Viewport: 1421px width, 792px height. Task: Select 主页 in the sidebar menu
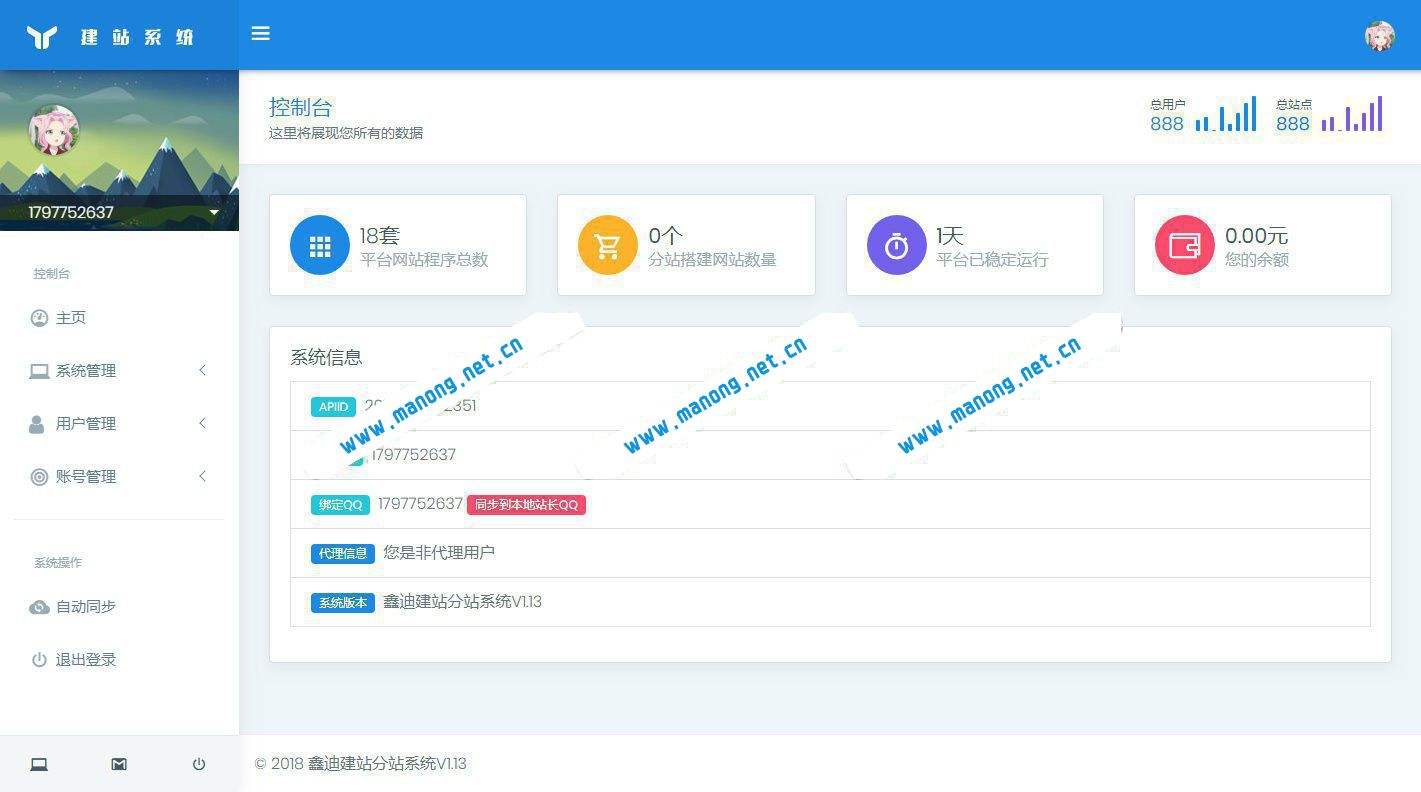pos(71,317)
